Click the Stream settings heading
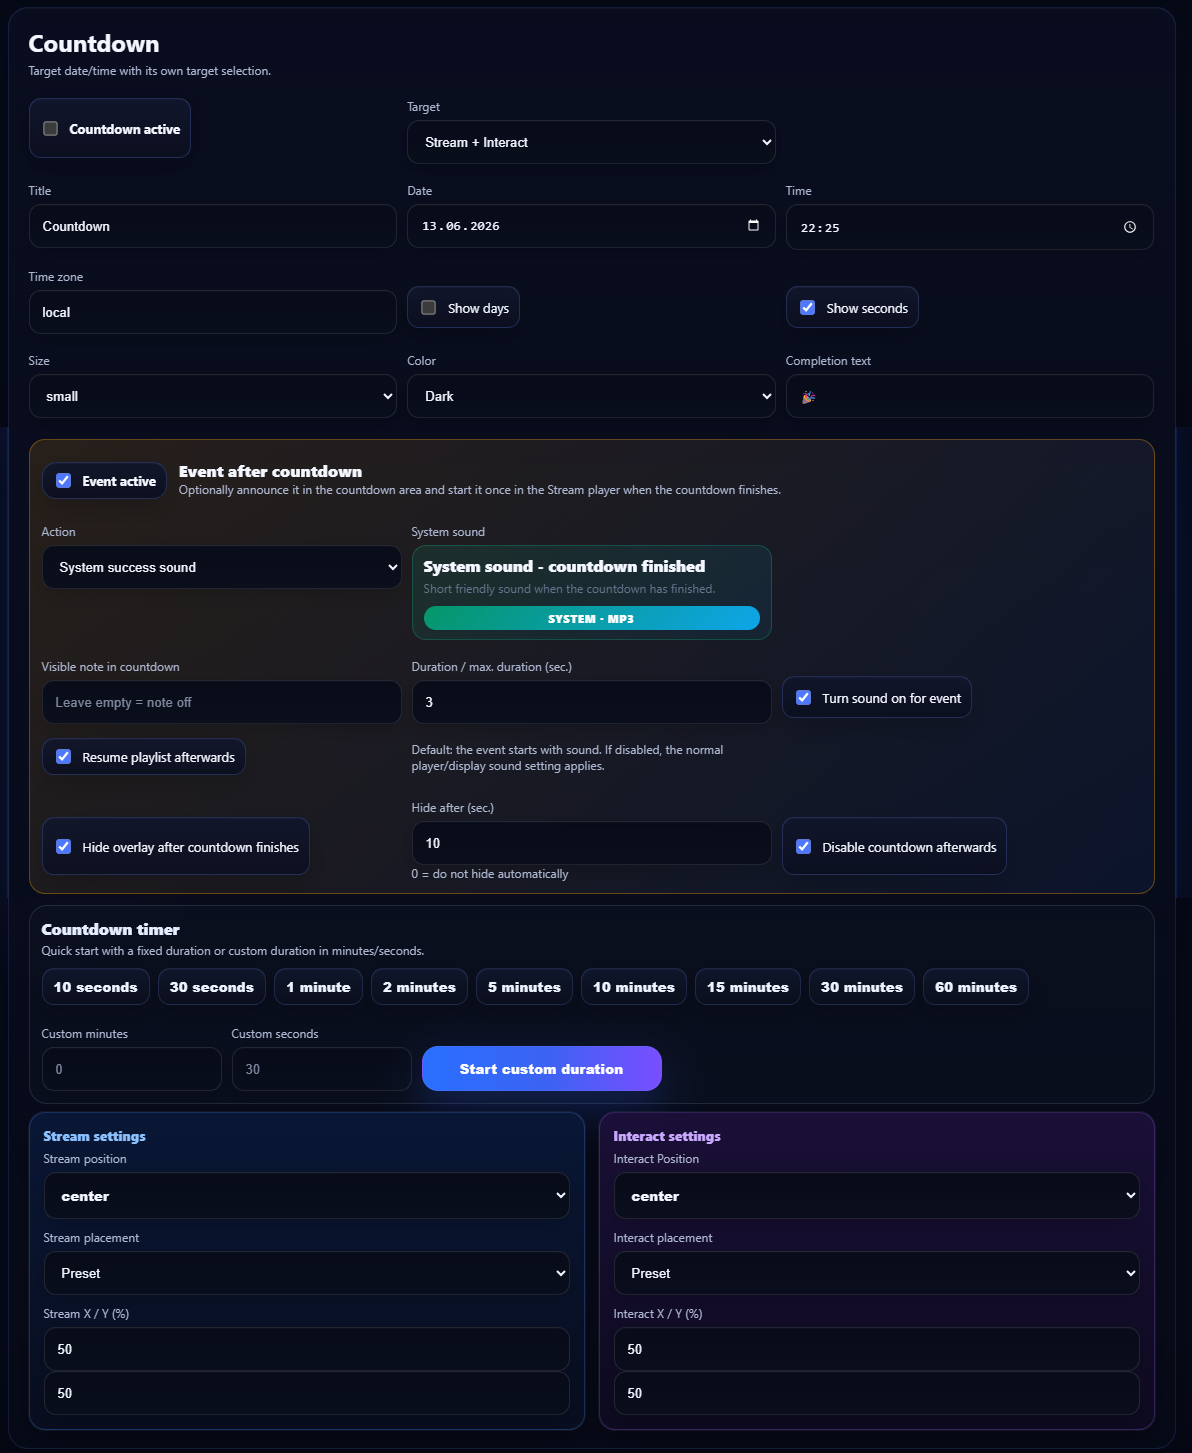This screenshot has height=1453, width=1192. pyautogui.click(x=94, y=1136)
